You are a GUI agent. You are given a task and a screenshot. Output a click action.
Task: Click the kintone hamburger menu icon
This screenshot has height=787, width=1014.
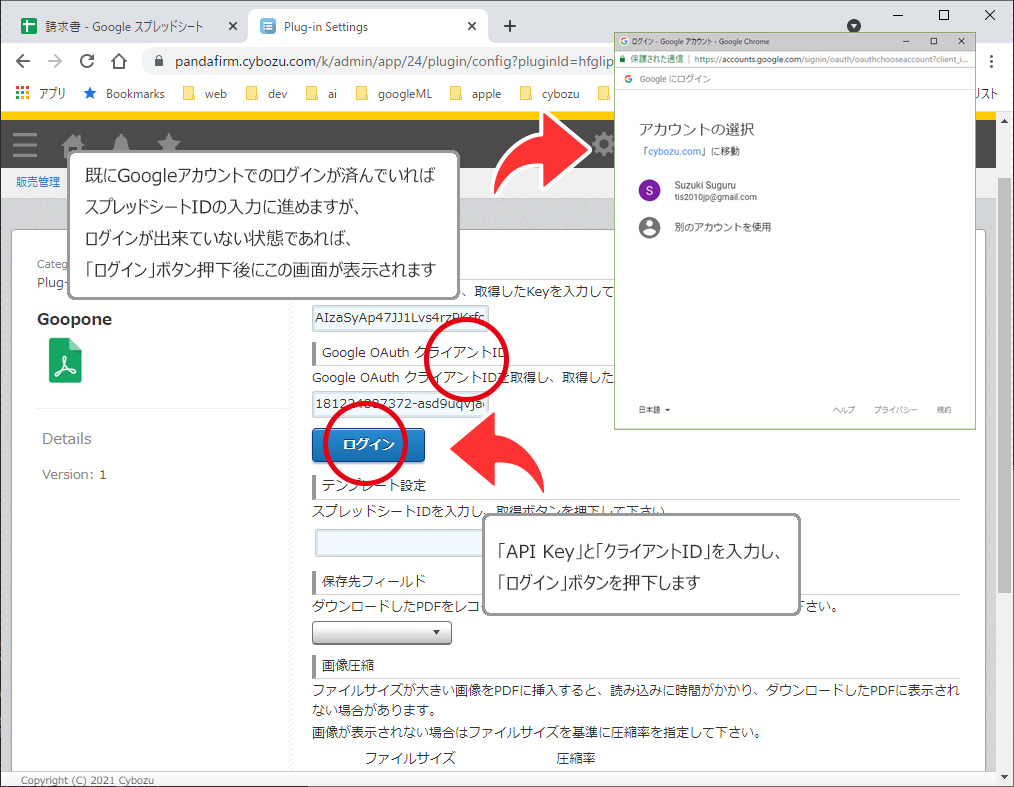25,145
